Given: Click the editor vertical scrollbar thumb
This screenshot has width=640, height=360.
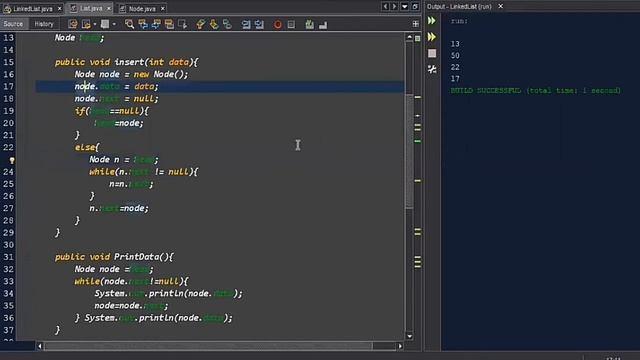Looking at the screenshot, I should pos(409,151).
